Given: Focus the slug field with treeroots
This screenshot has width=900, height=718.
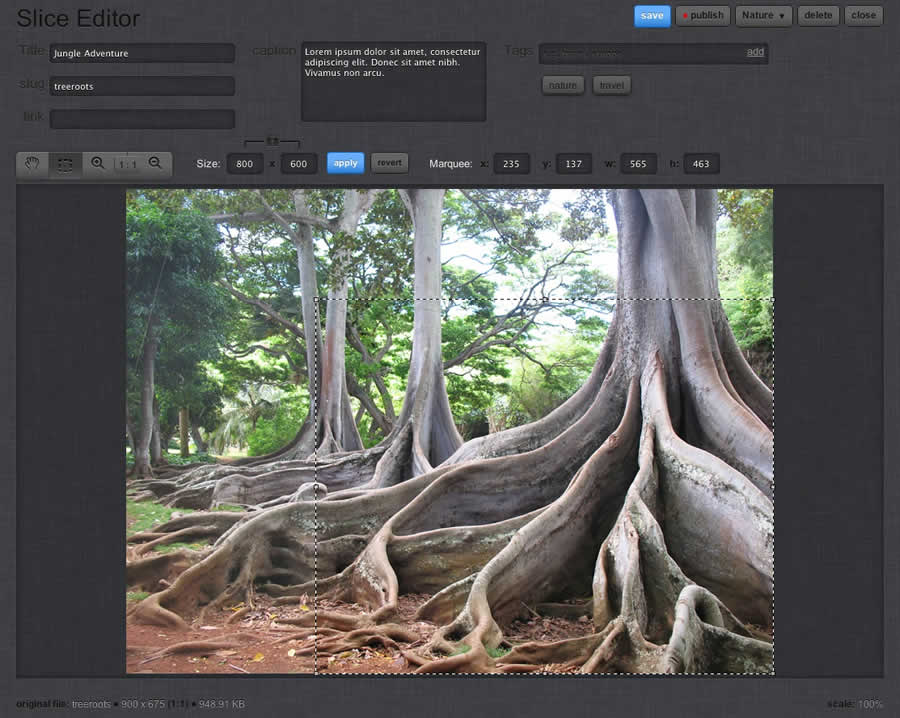Looking at the screenshot, I should (142, 86).
